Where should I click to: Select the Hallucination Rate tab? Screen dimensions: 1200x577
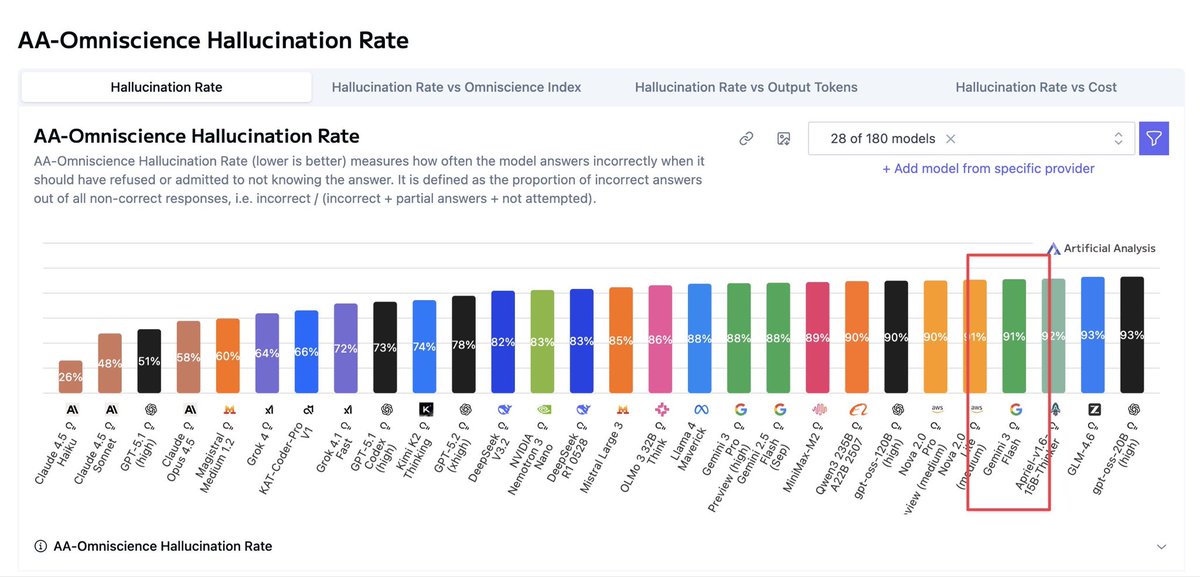coord(166,87)
